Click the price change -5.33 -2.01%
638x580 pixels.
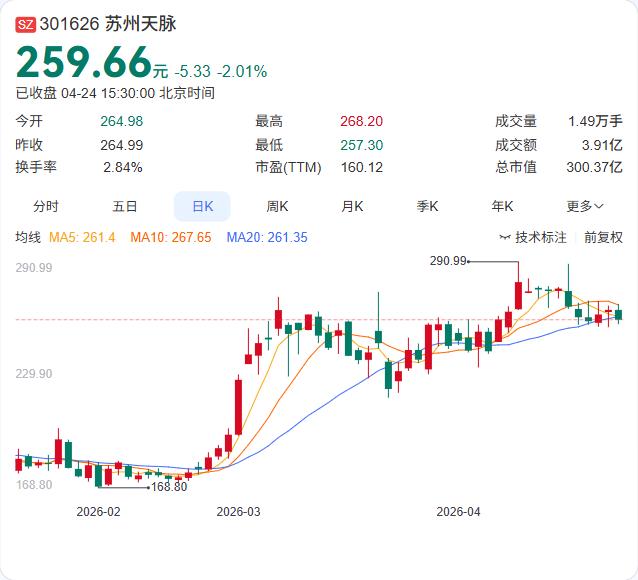pos(221,72)
